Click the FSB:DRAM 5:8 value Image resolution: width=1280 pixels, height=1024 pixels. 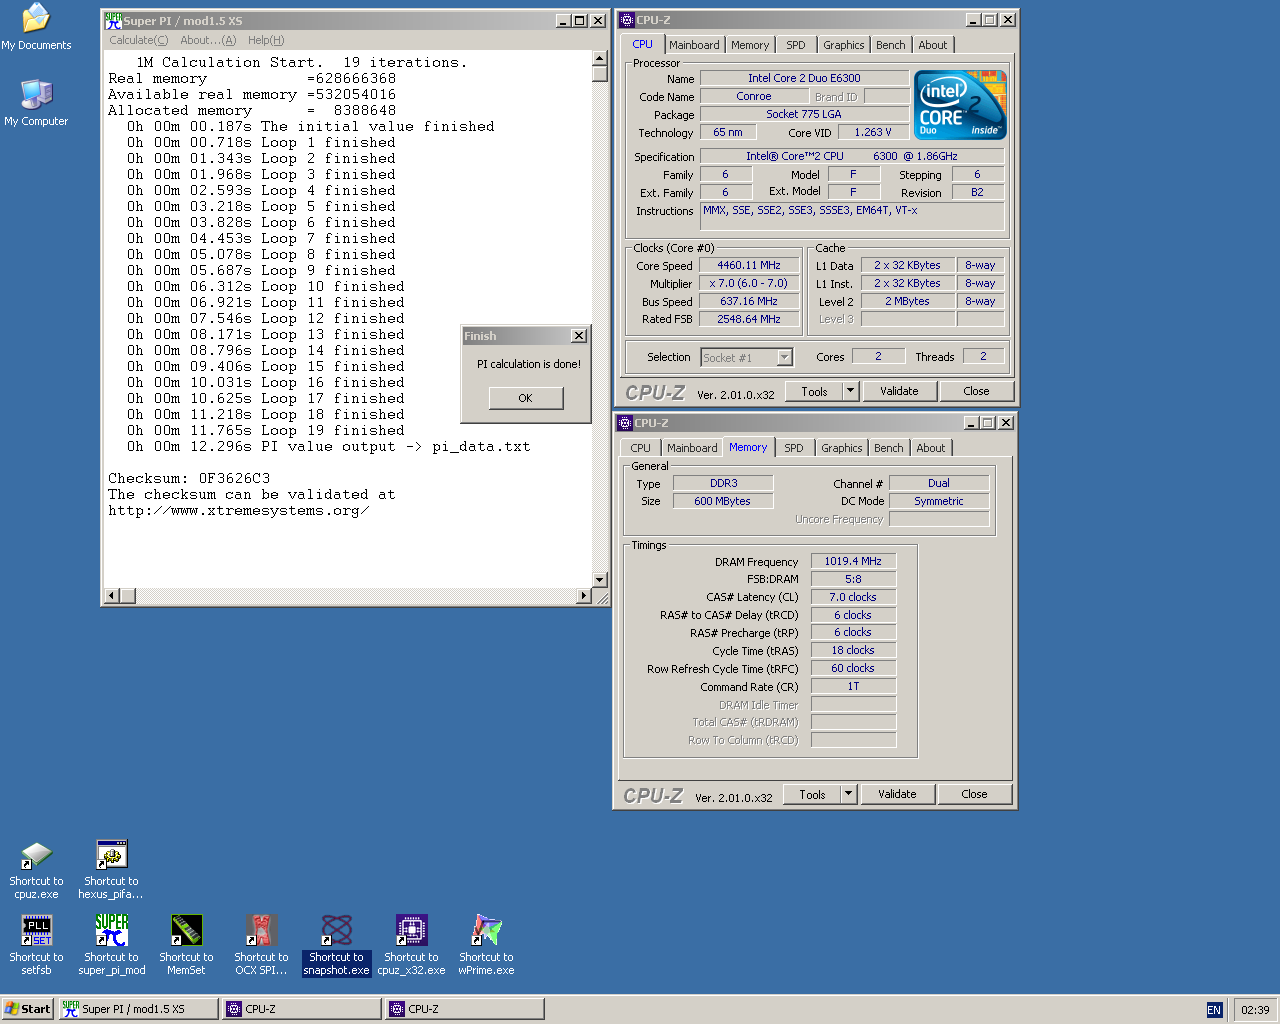click(853, 579)
